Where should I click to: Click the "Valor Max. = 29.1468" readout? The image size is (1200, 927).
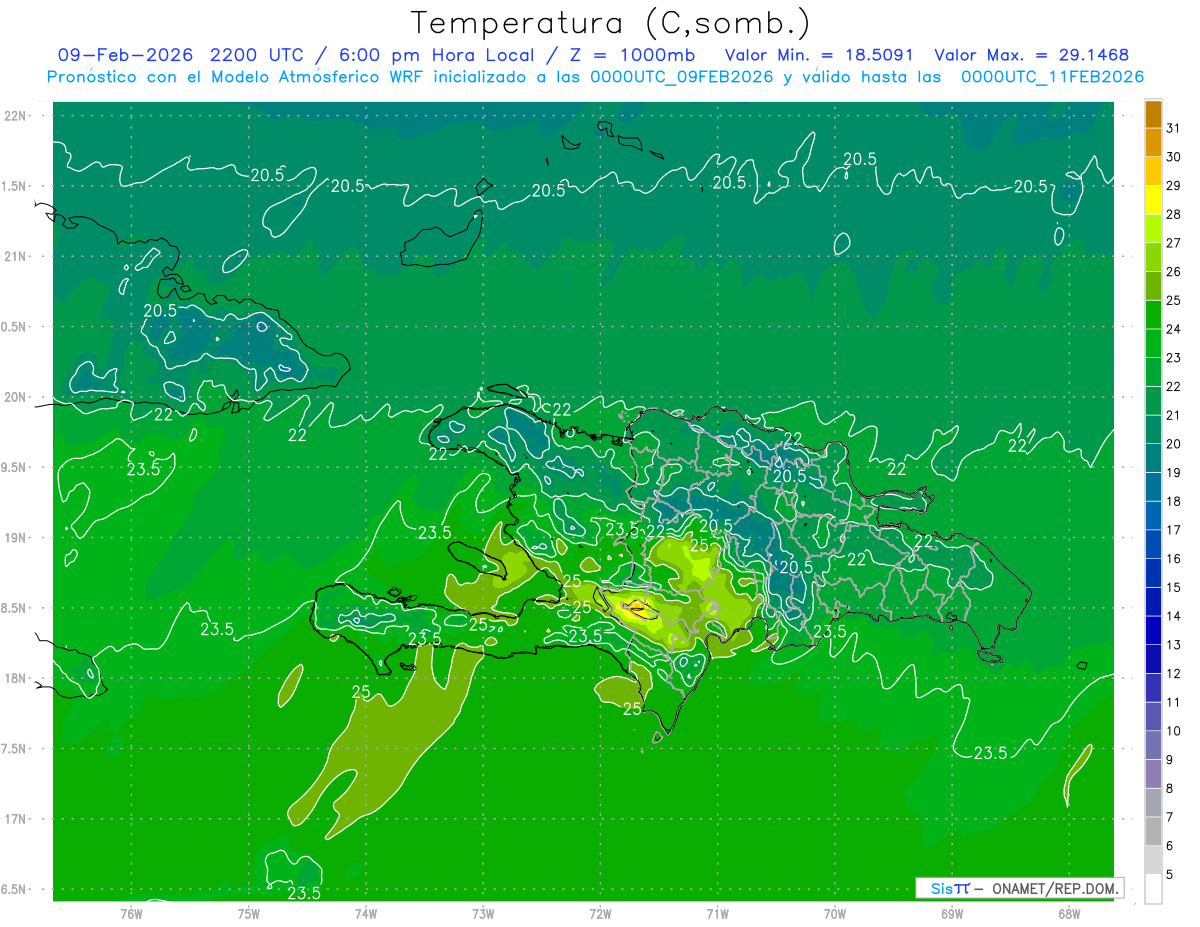1031,55
